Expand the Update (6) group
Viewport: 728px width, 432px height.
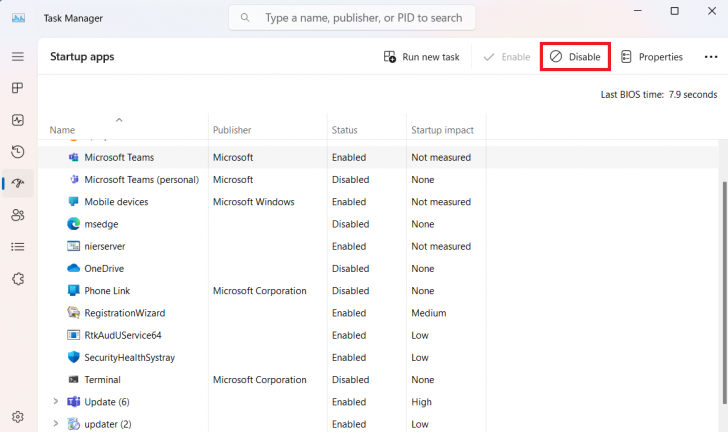[x=55, y=401]
